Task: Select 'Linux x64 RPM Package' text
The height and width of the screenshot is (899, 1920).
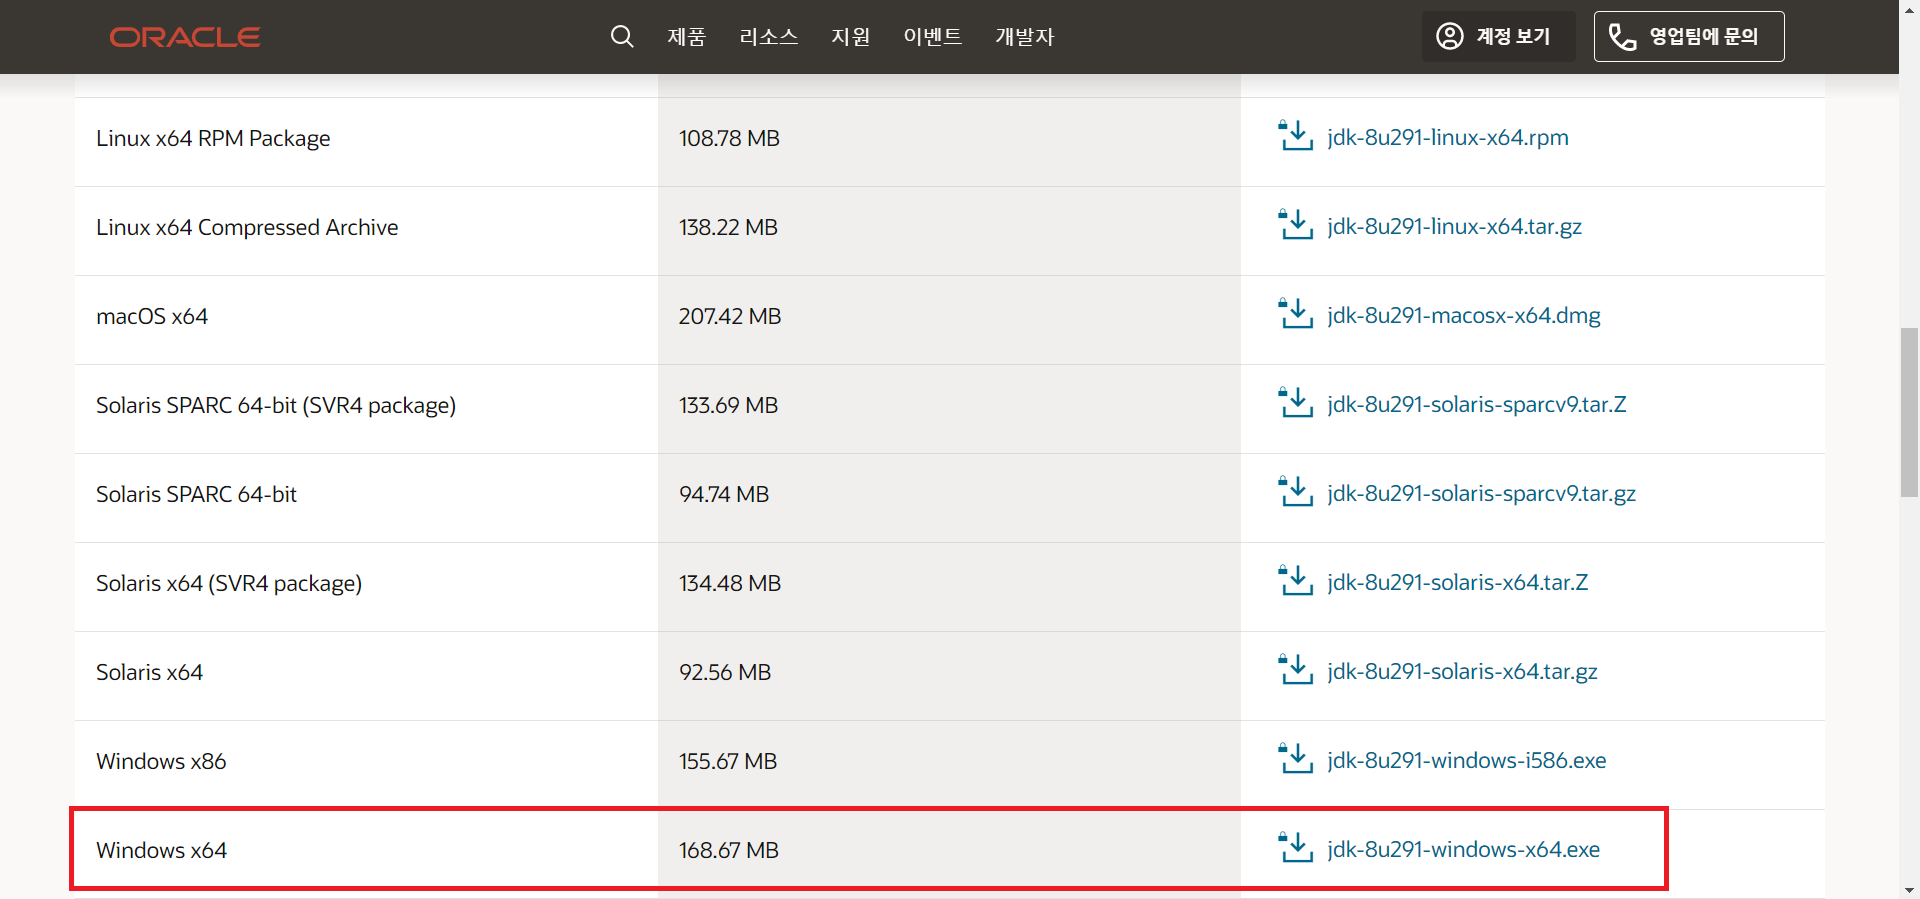Action: 213,138
